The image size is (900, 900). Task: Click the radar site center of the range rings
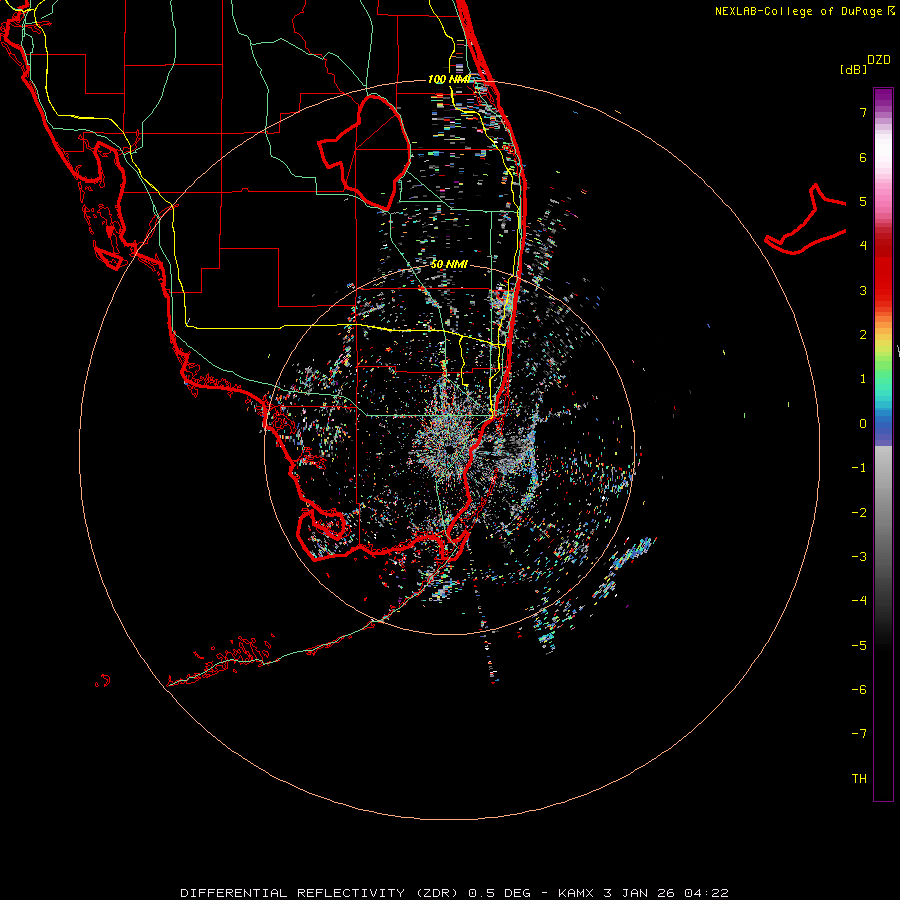point(450,449)
